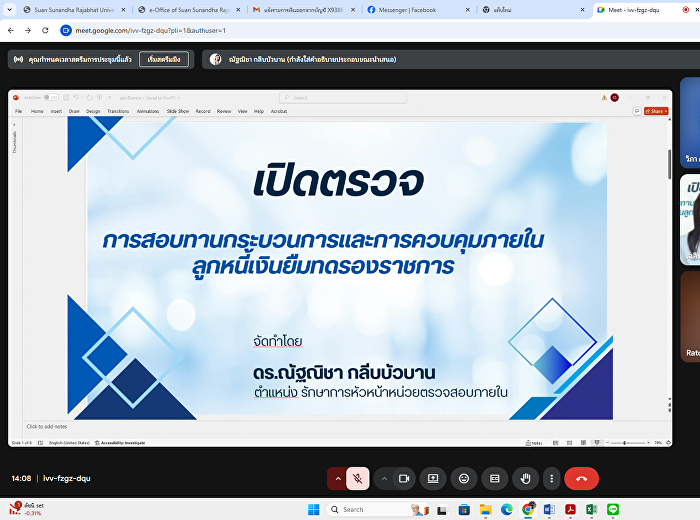Switch to the Gmail tab
This screenshot has width=700, height=520.
(304, 9)
